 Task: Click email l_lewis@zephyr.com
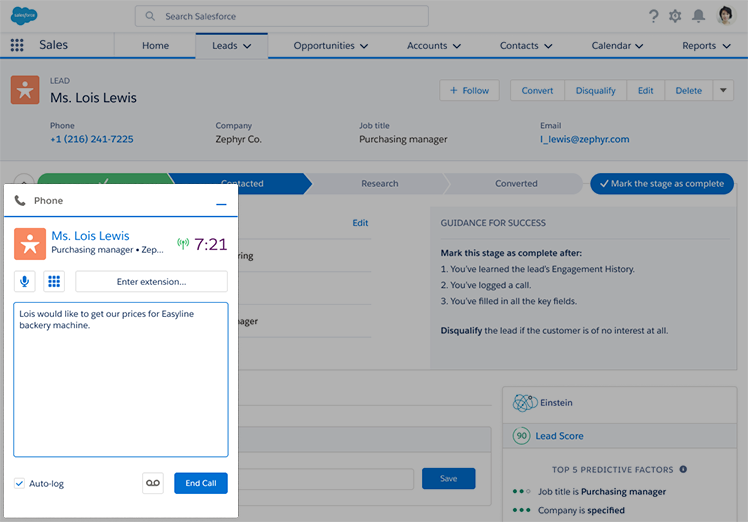pos(584,139)
